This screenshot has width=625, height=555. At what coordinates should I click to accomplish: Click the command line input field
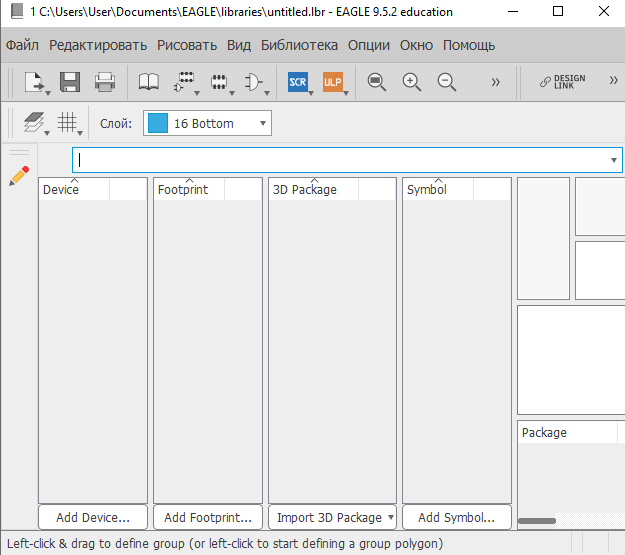[347, 160]
